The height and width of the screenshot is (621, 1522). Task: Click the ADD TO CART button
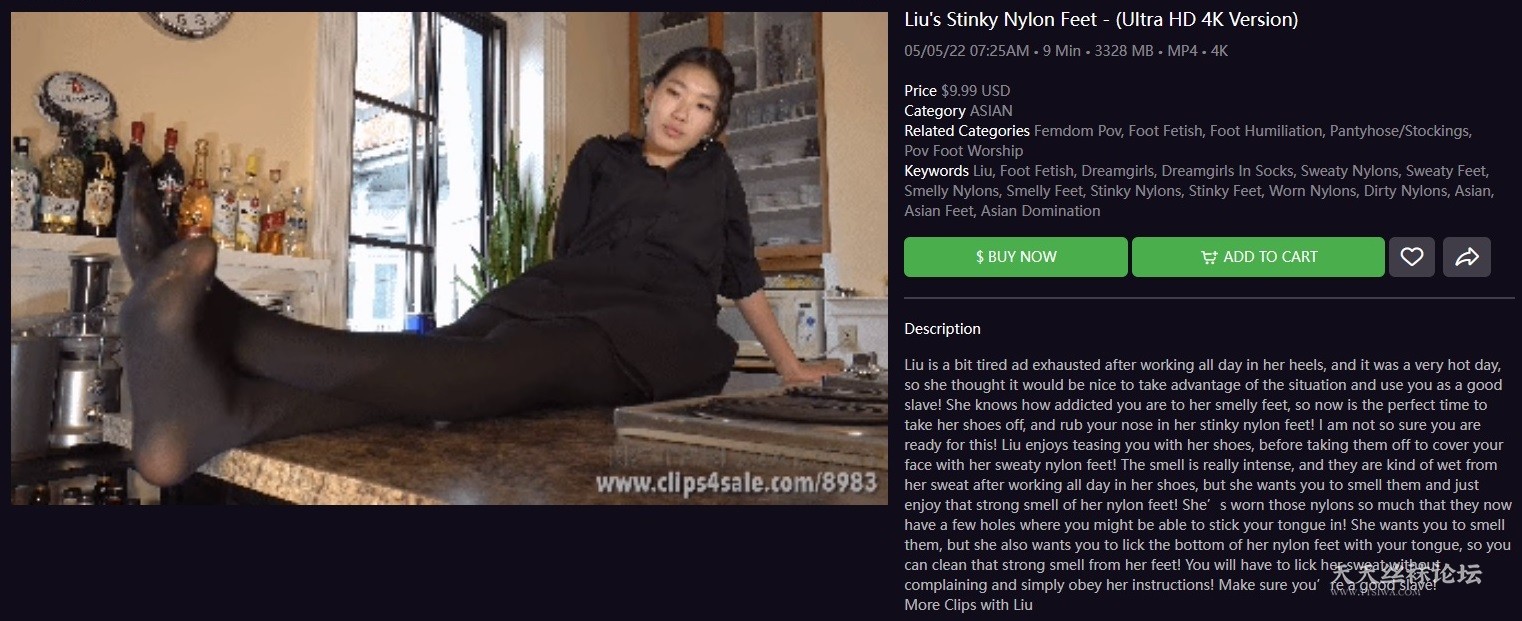click(1258, 257)
